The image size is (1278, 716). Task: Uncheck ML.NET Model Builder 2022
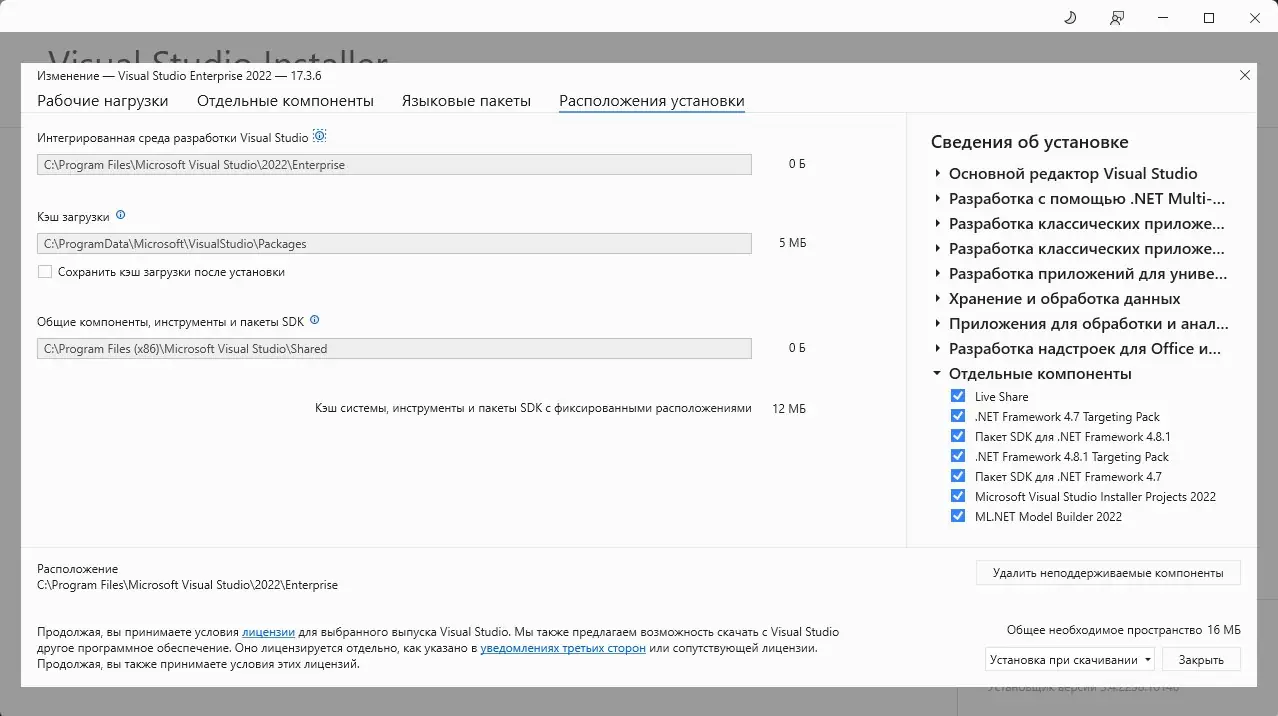(x=959, y=517)
